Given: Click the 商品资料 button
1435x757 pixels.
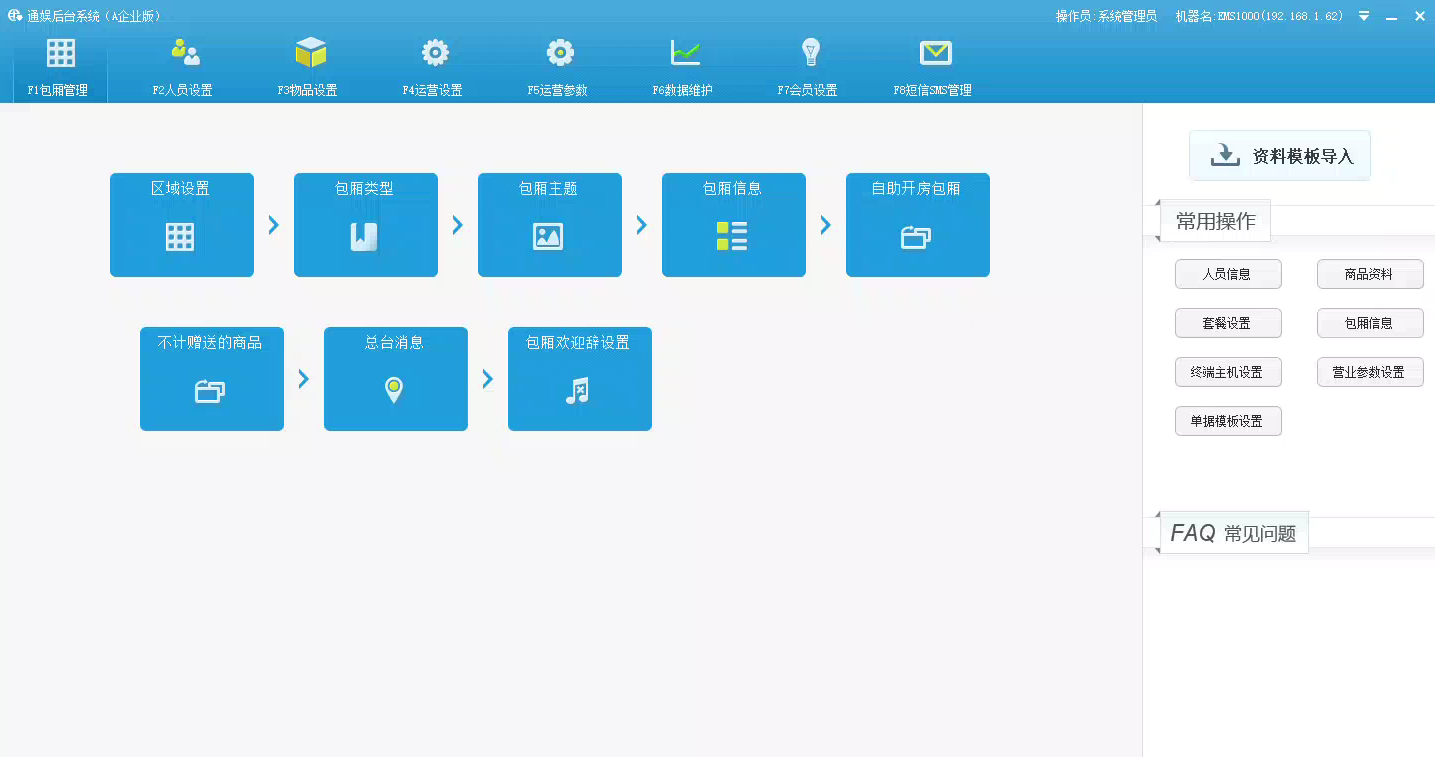Looking at the screenshot, I should pyautogui.click(x=1370, y=274).
